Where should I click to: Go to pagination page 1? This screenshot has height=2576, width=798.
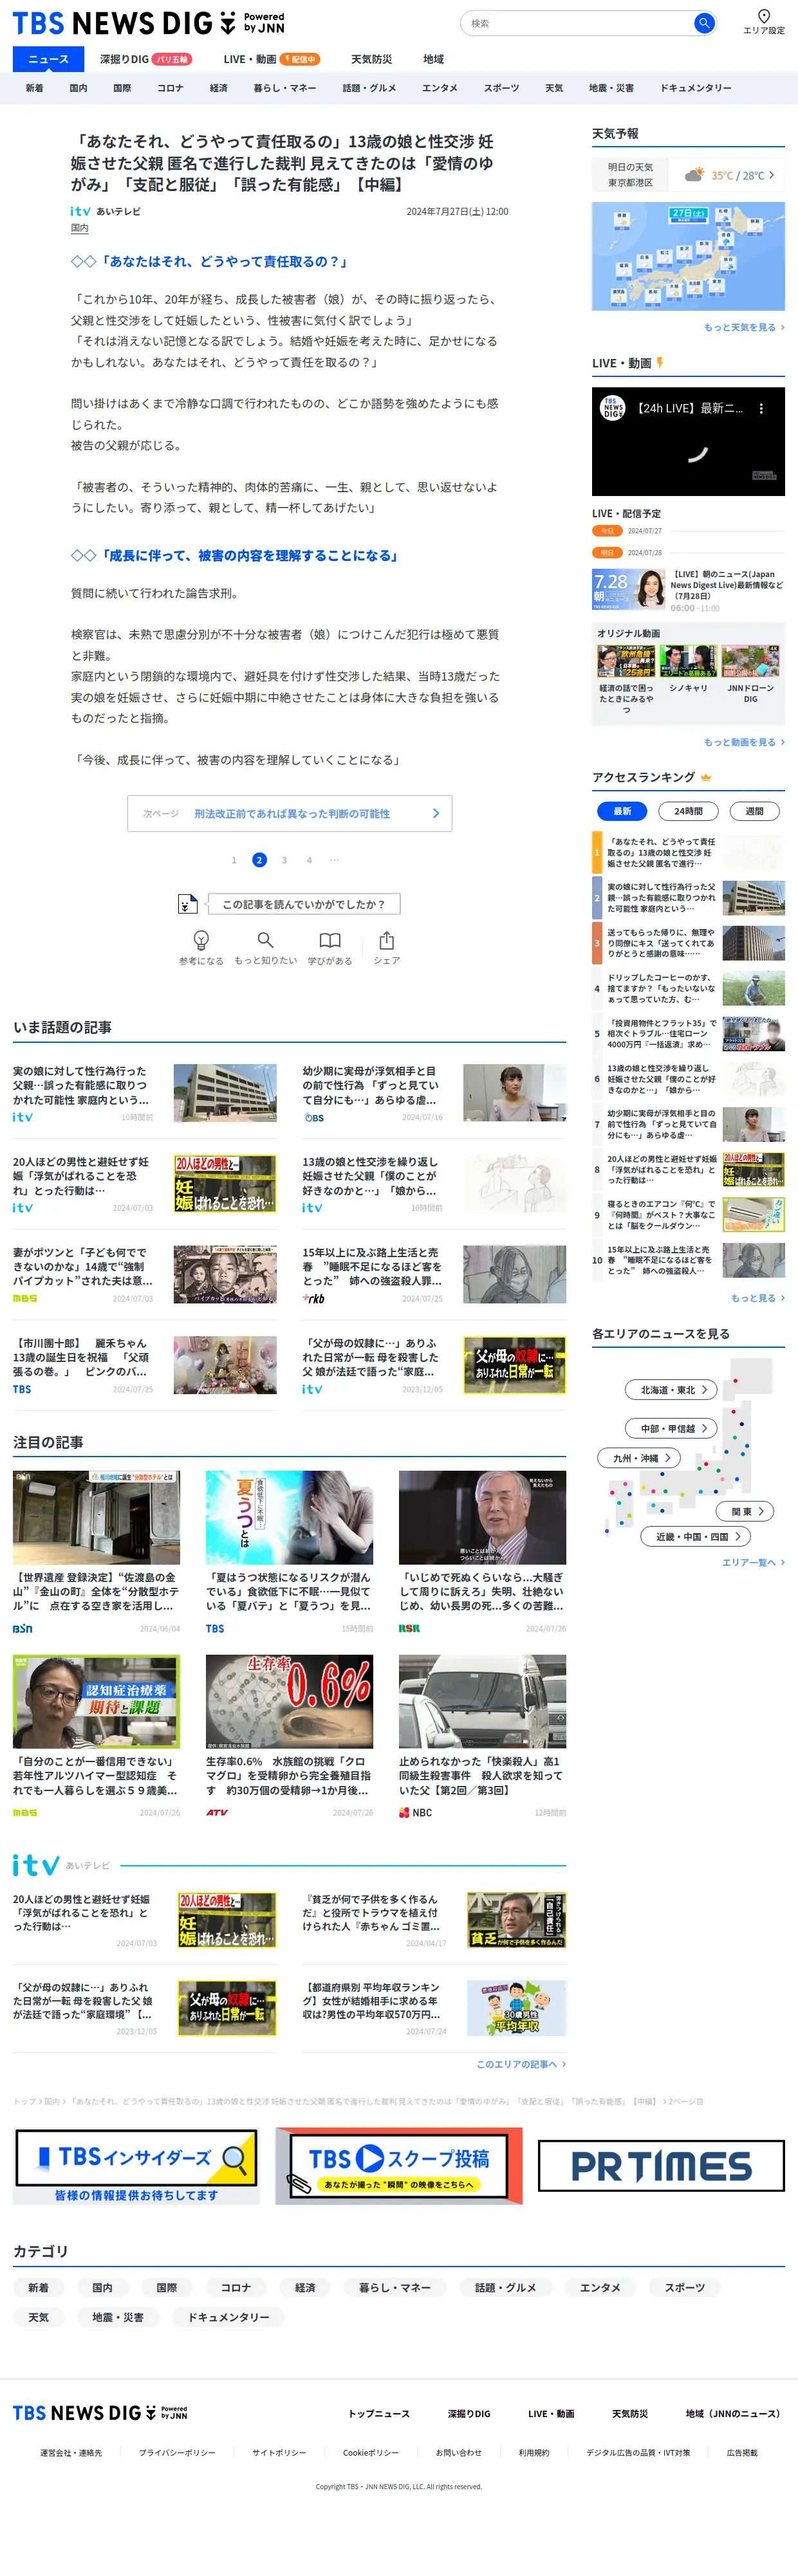[234, 860]
